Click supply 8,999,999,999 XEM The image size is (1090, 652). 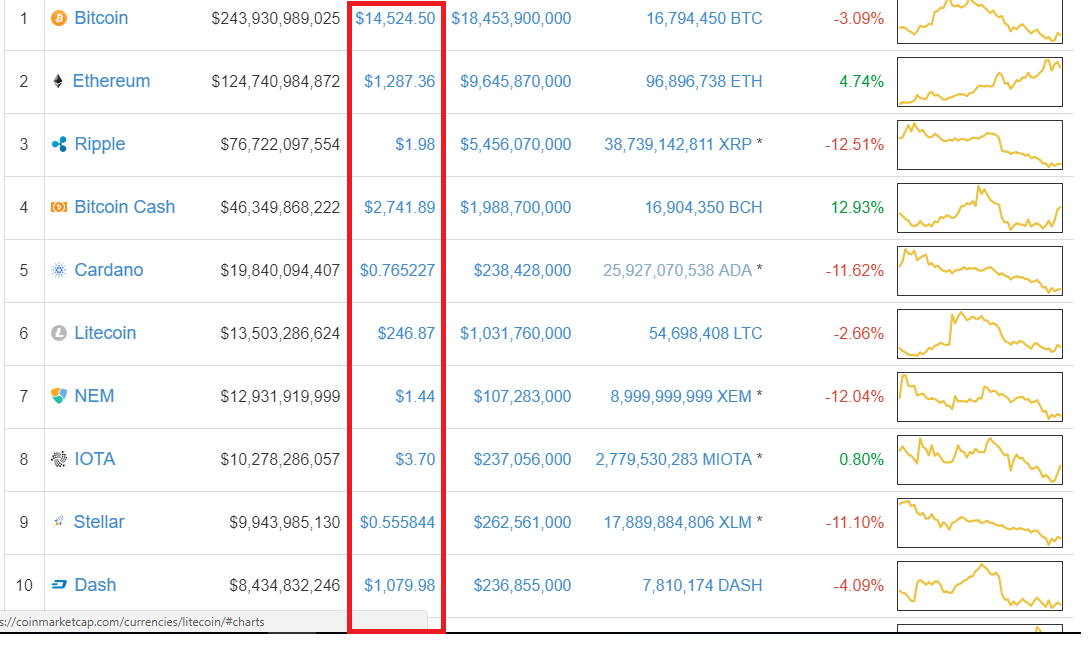click(x=681, y=396)
